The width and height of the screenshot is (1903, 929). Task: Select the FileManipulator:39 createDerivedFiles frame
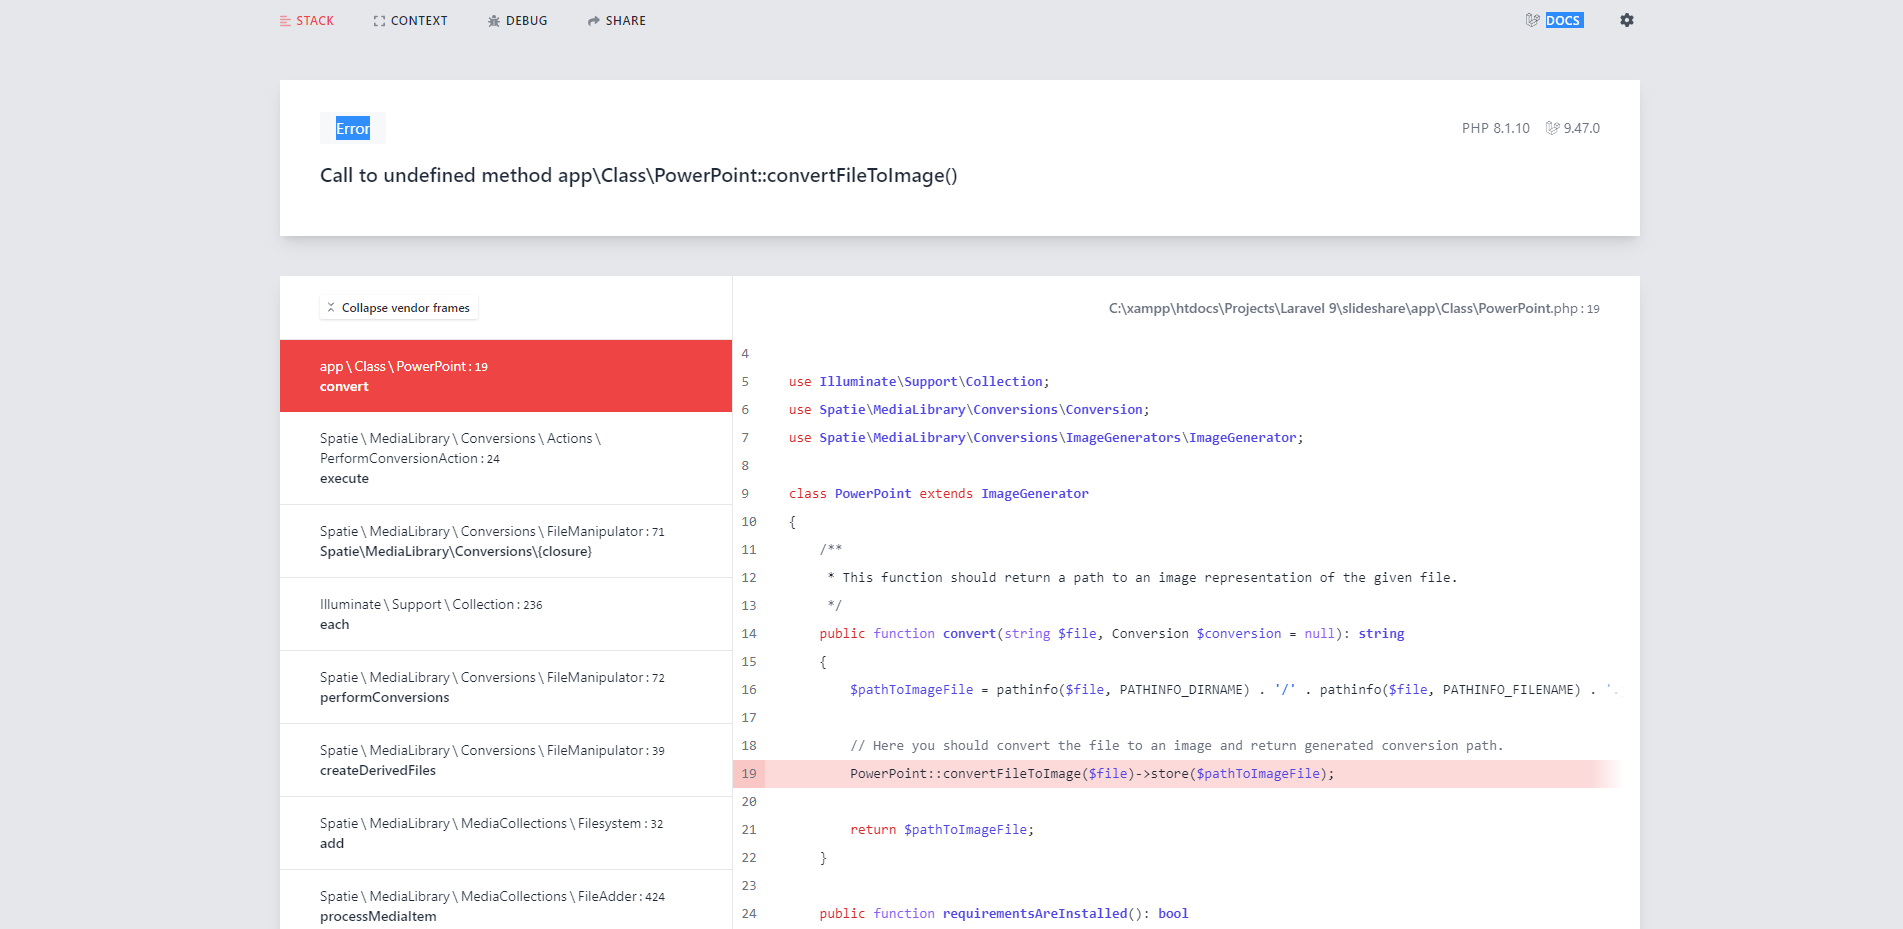506,760
